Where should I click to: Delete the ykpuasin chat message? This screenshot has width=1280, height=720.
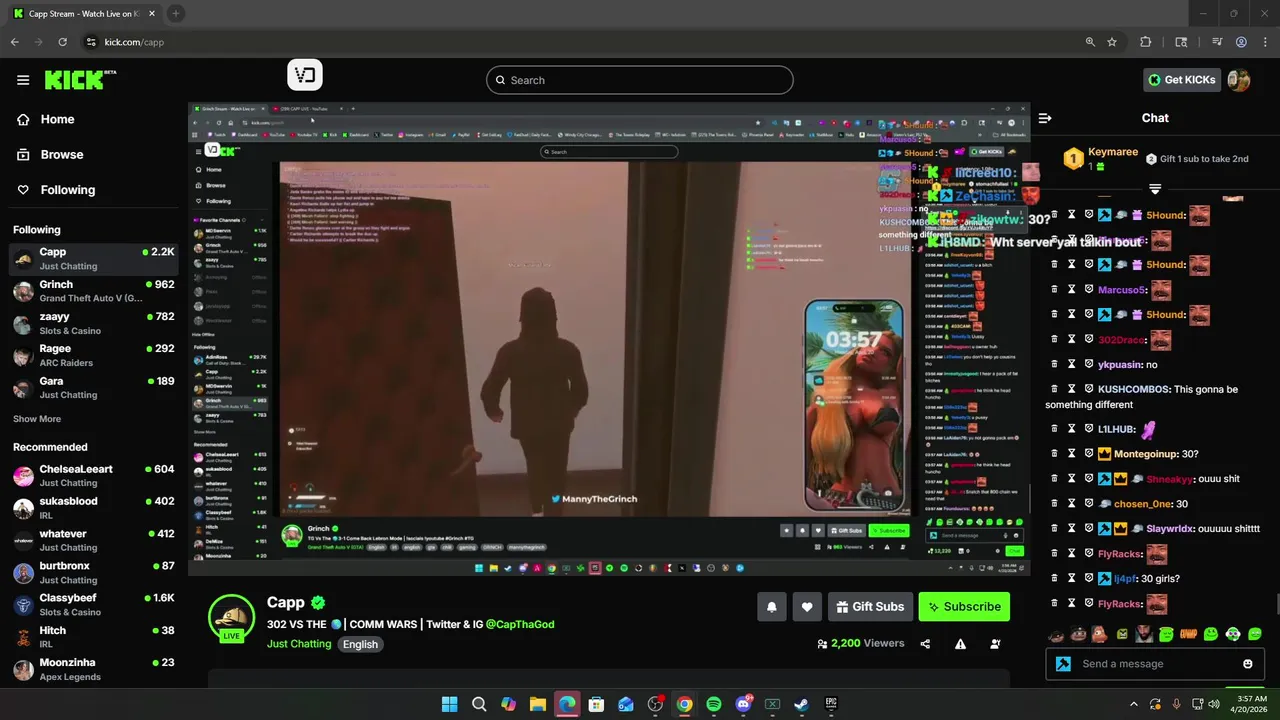(1054, 364)
